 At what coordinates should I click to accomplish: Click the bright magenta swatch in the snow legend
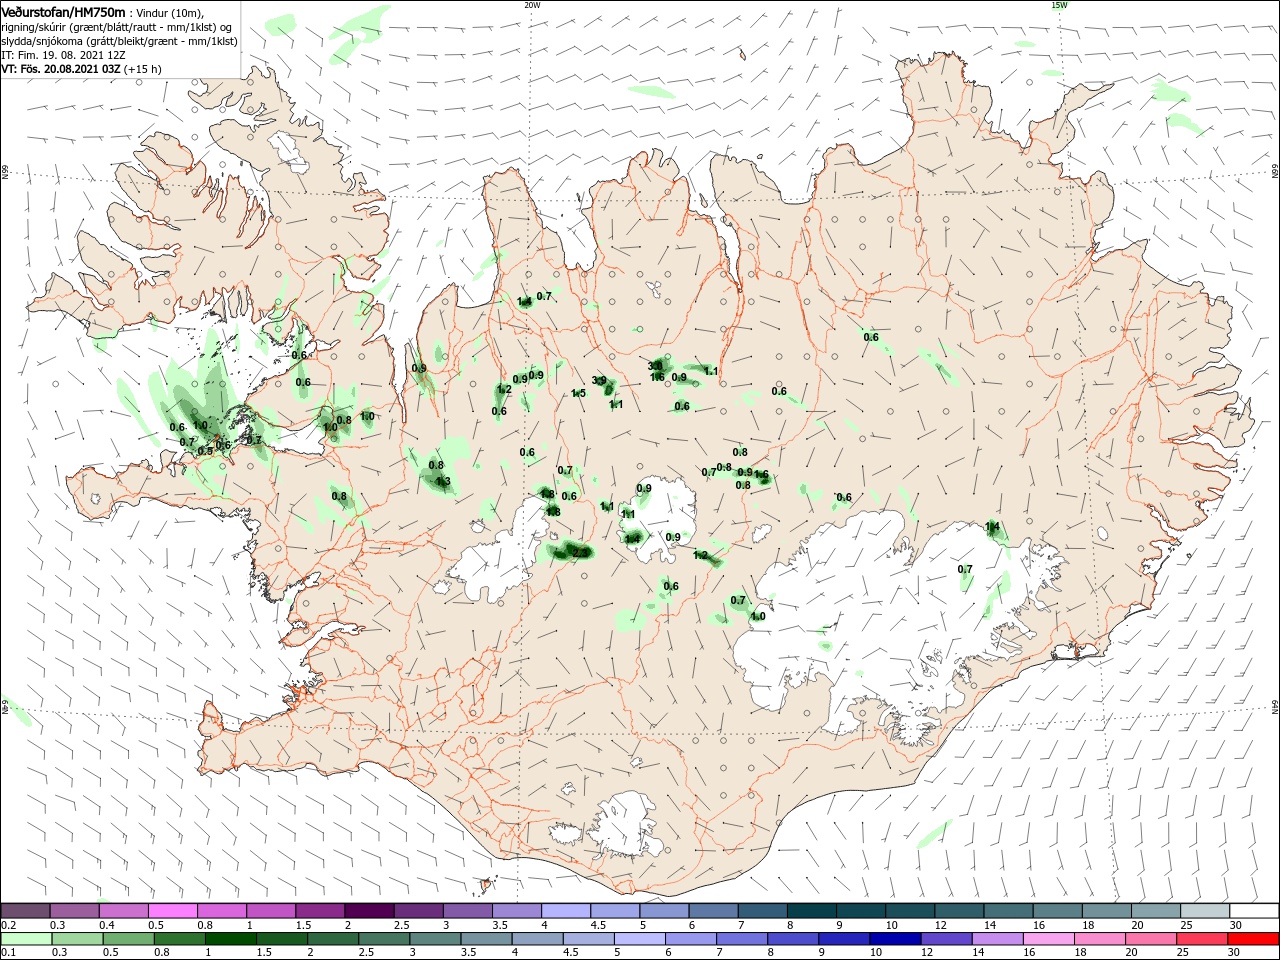(172, 910)
